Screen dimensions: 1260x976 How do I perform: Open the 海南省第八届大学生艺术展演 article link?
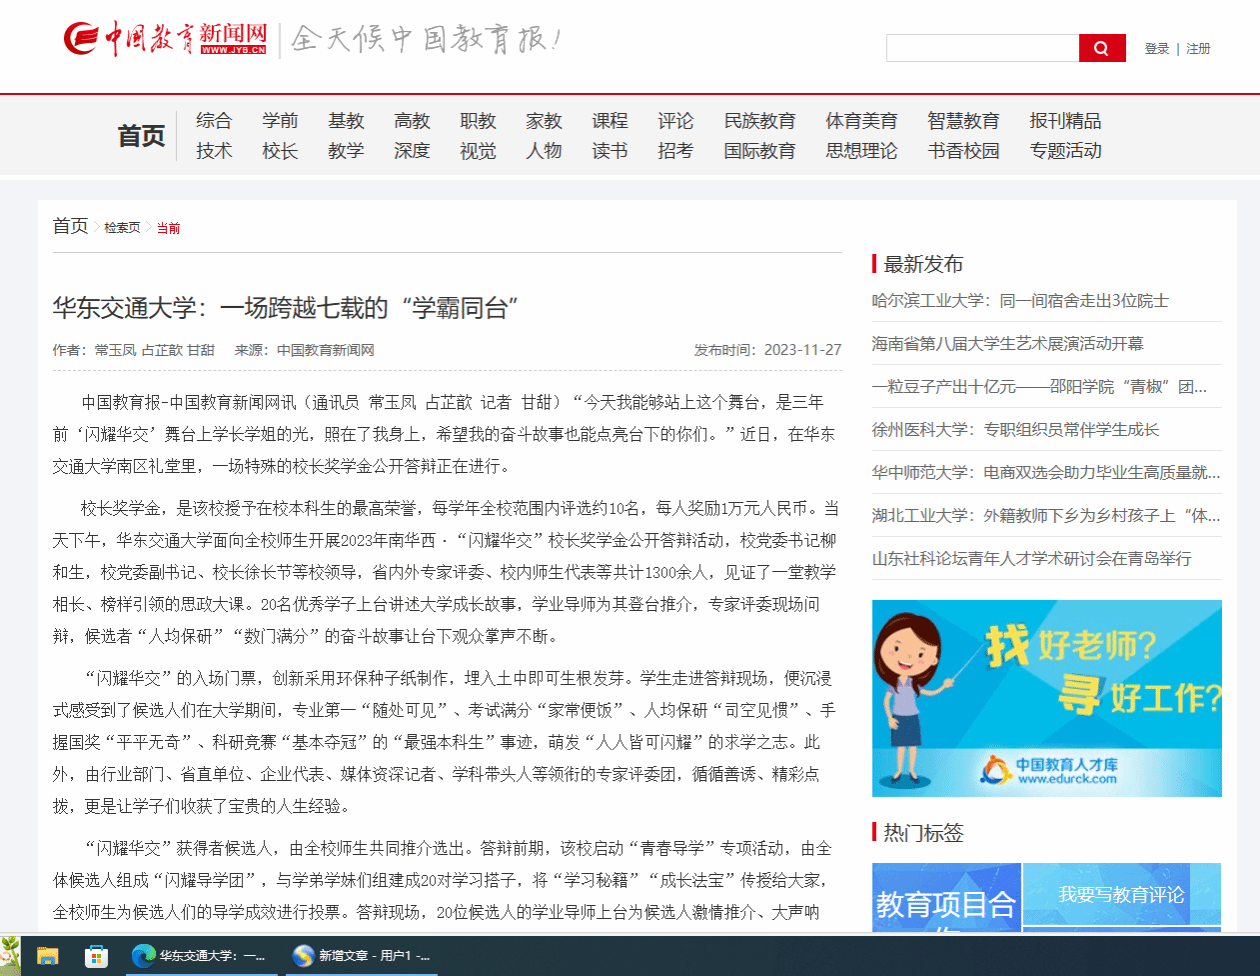[x=1007, y=344]
